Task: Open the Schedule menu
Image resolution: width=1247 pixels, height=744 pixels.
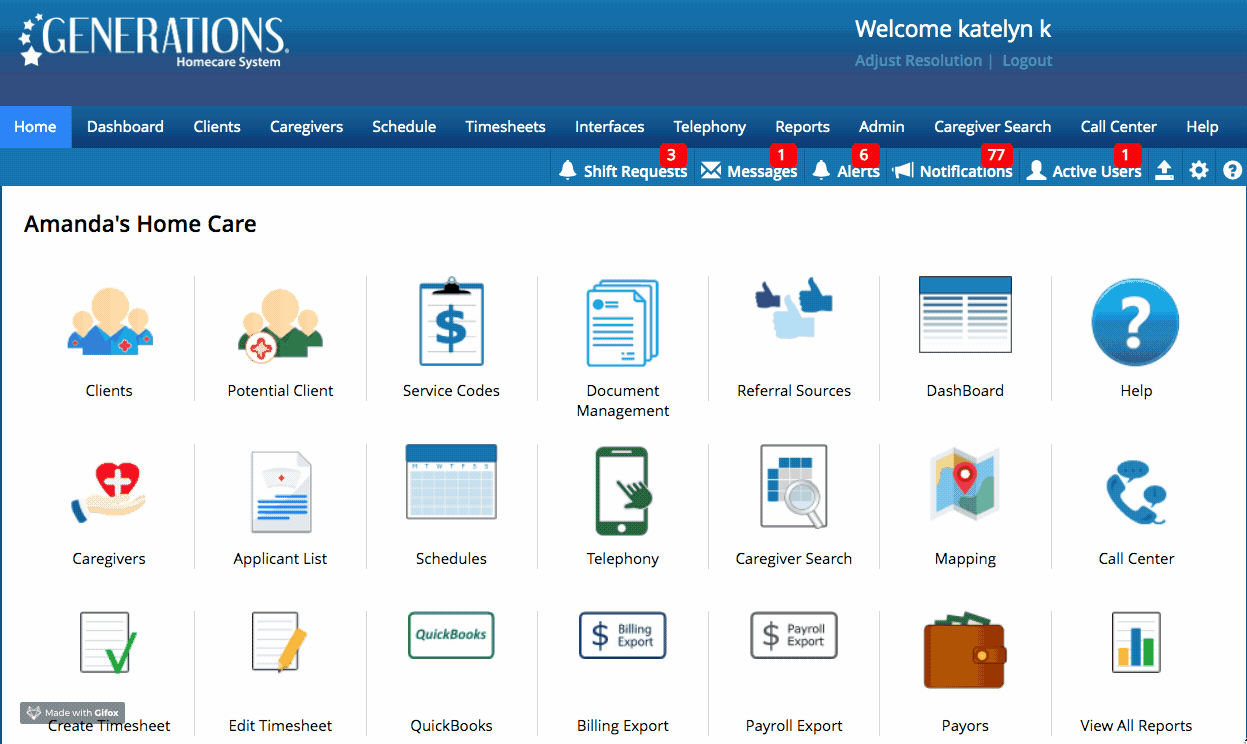Action: (x=404, y=127)
